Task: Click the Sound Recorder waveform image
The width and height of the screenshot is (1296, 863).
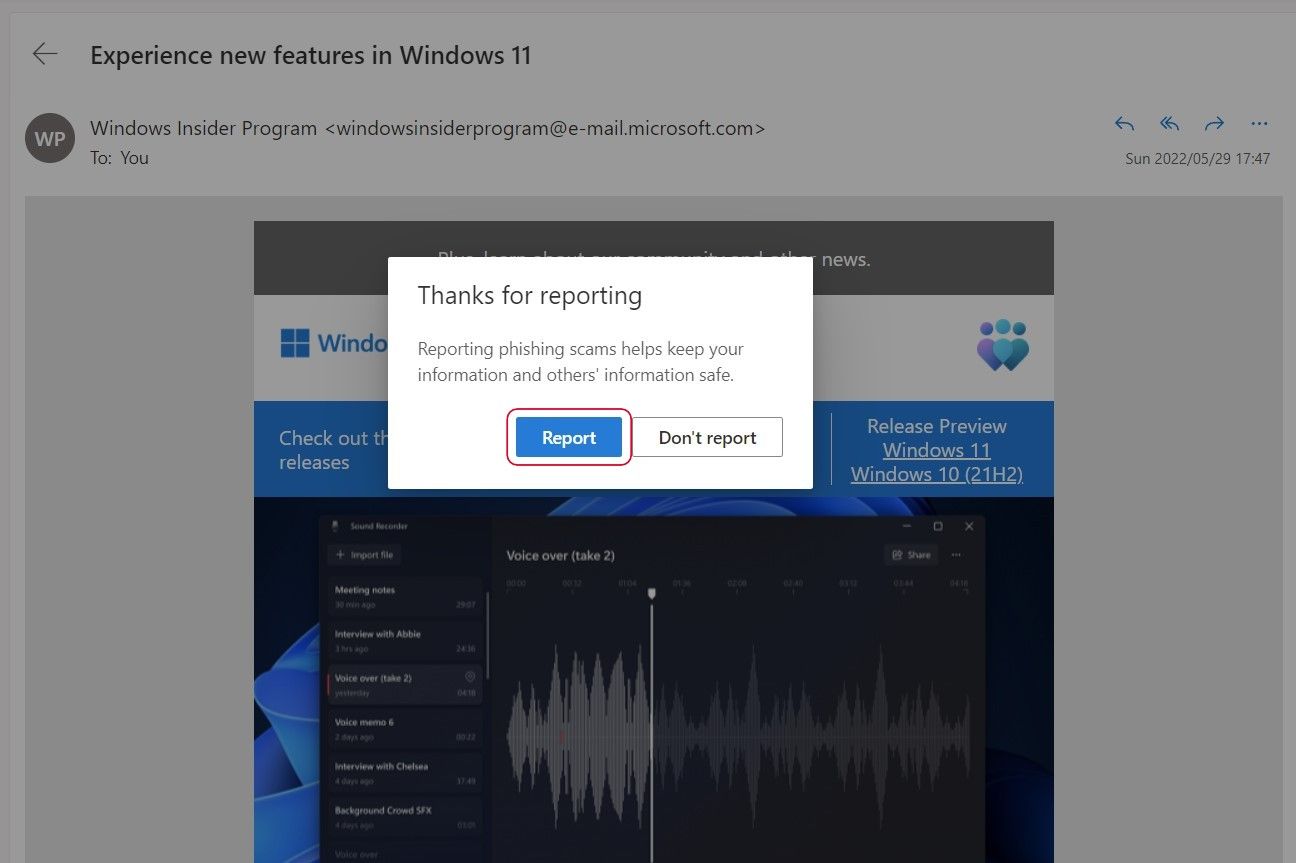Action: click(x=738, y=738)
